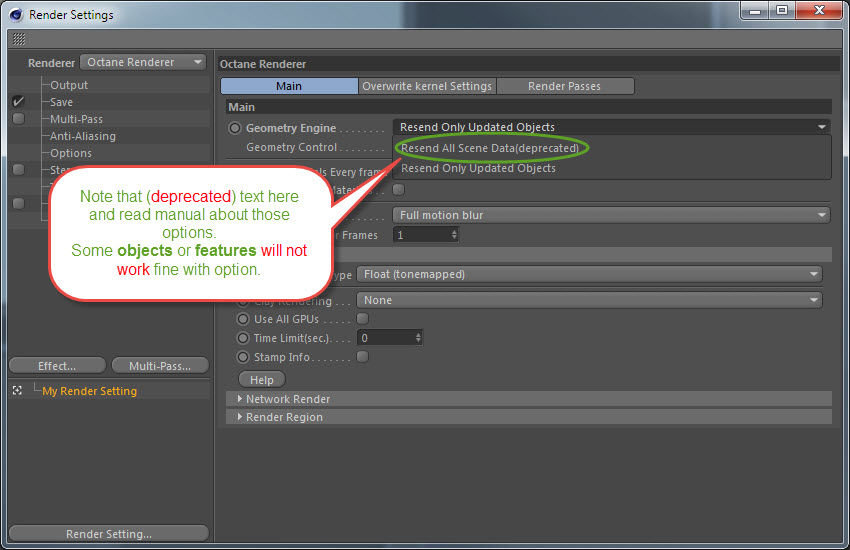The image size is (850, 550).
Task: Enable the Stamp Info checkbox
Action: pyautogui.click(x=363, y=357)
